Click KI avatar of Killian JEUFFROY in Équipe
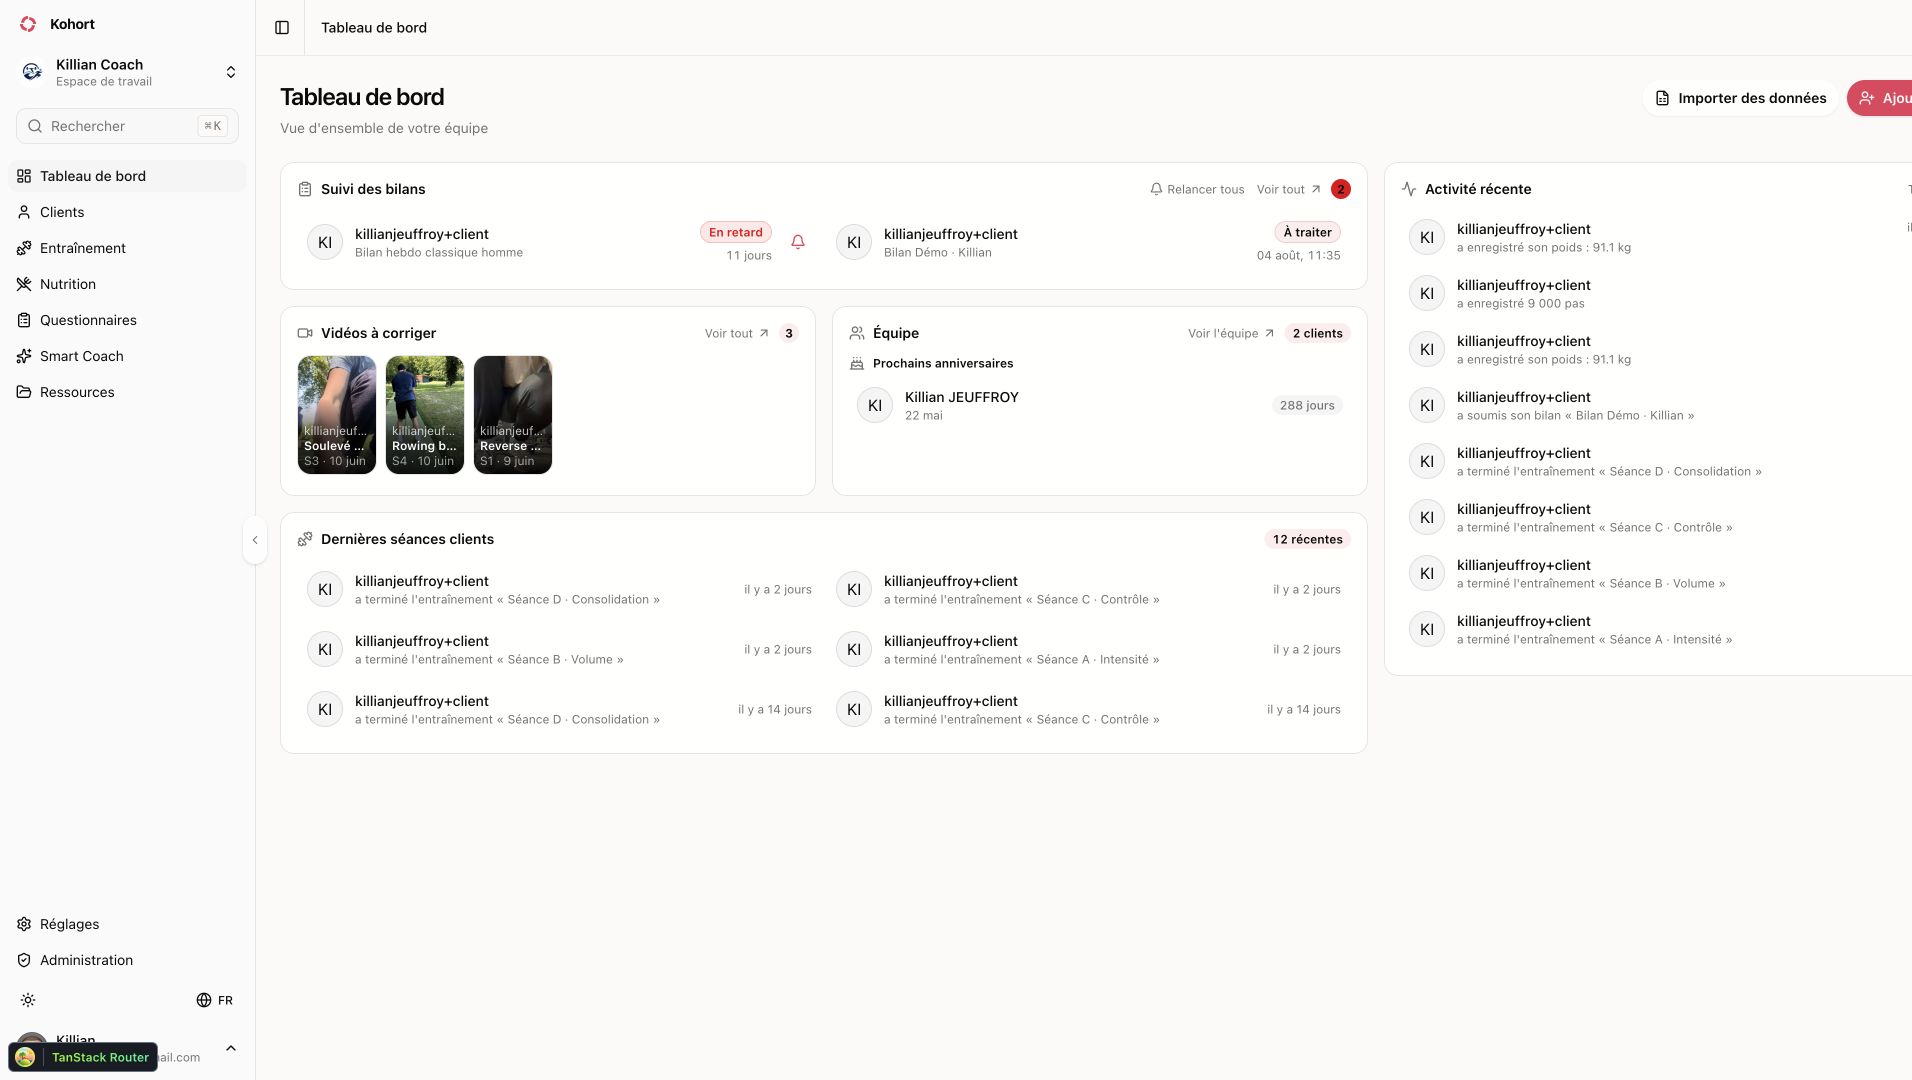This screenshot has width=1912, height=1080. [x=875, y=405]
